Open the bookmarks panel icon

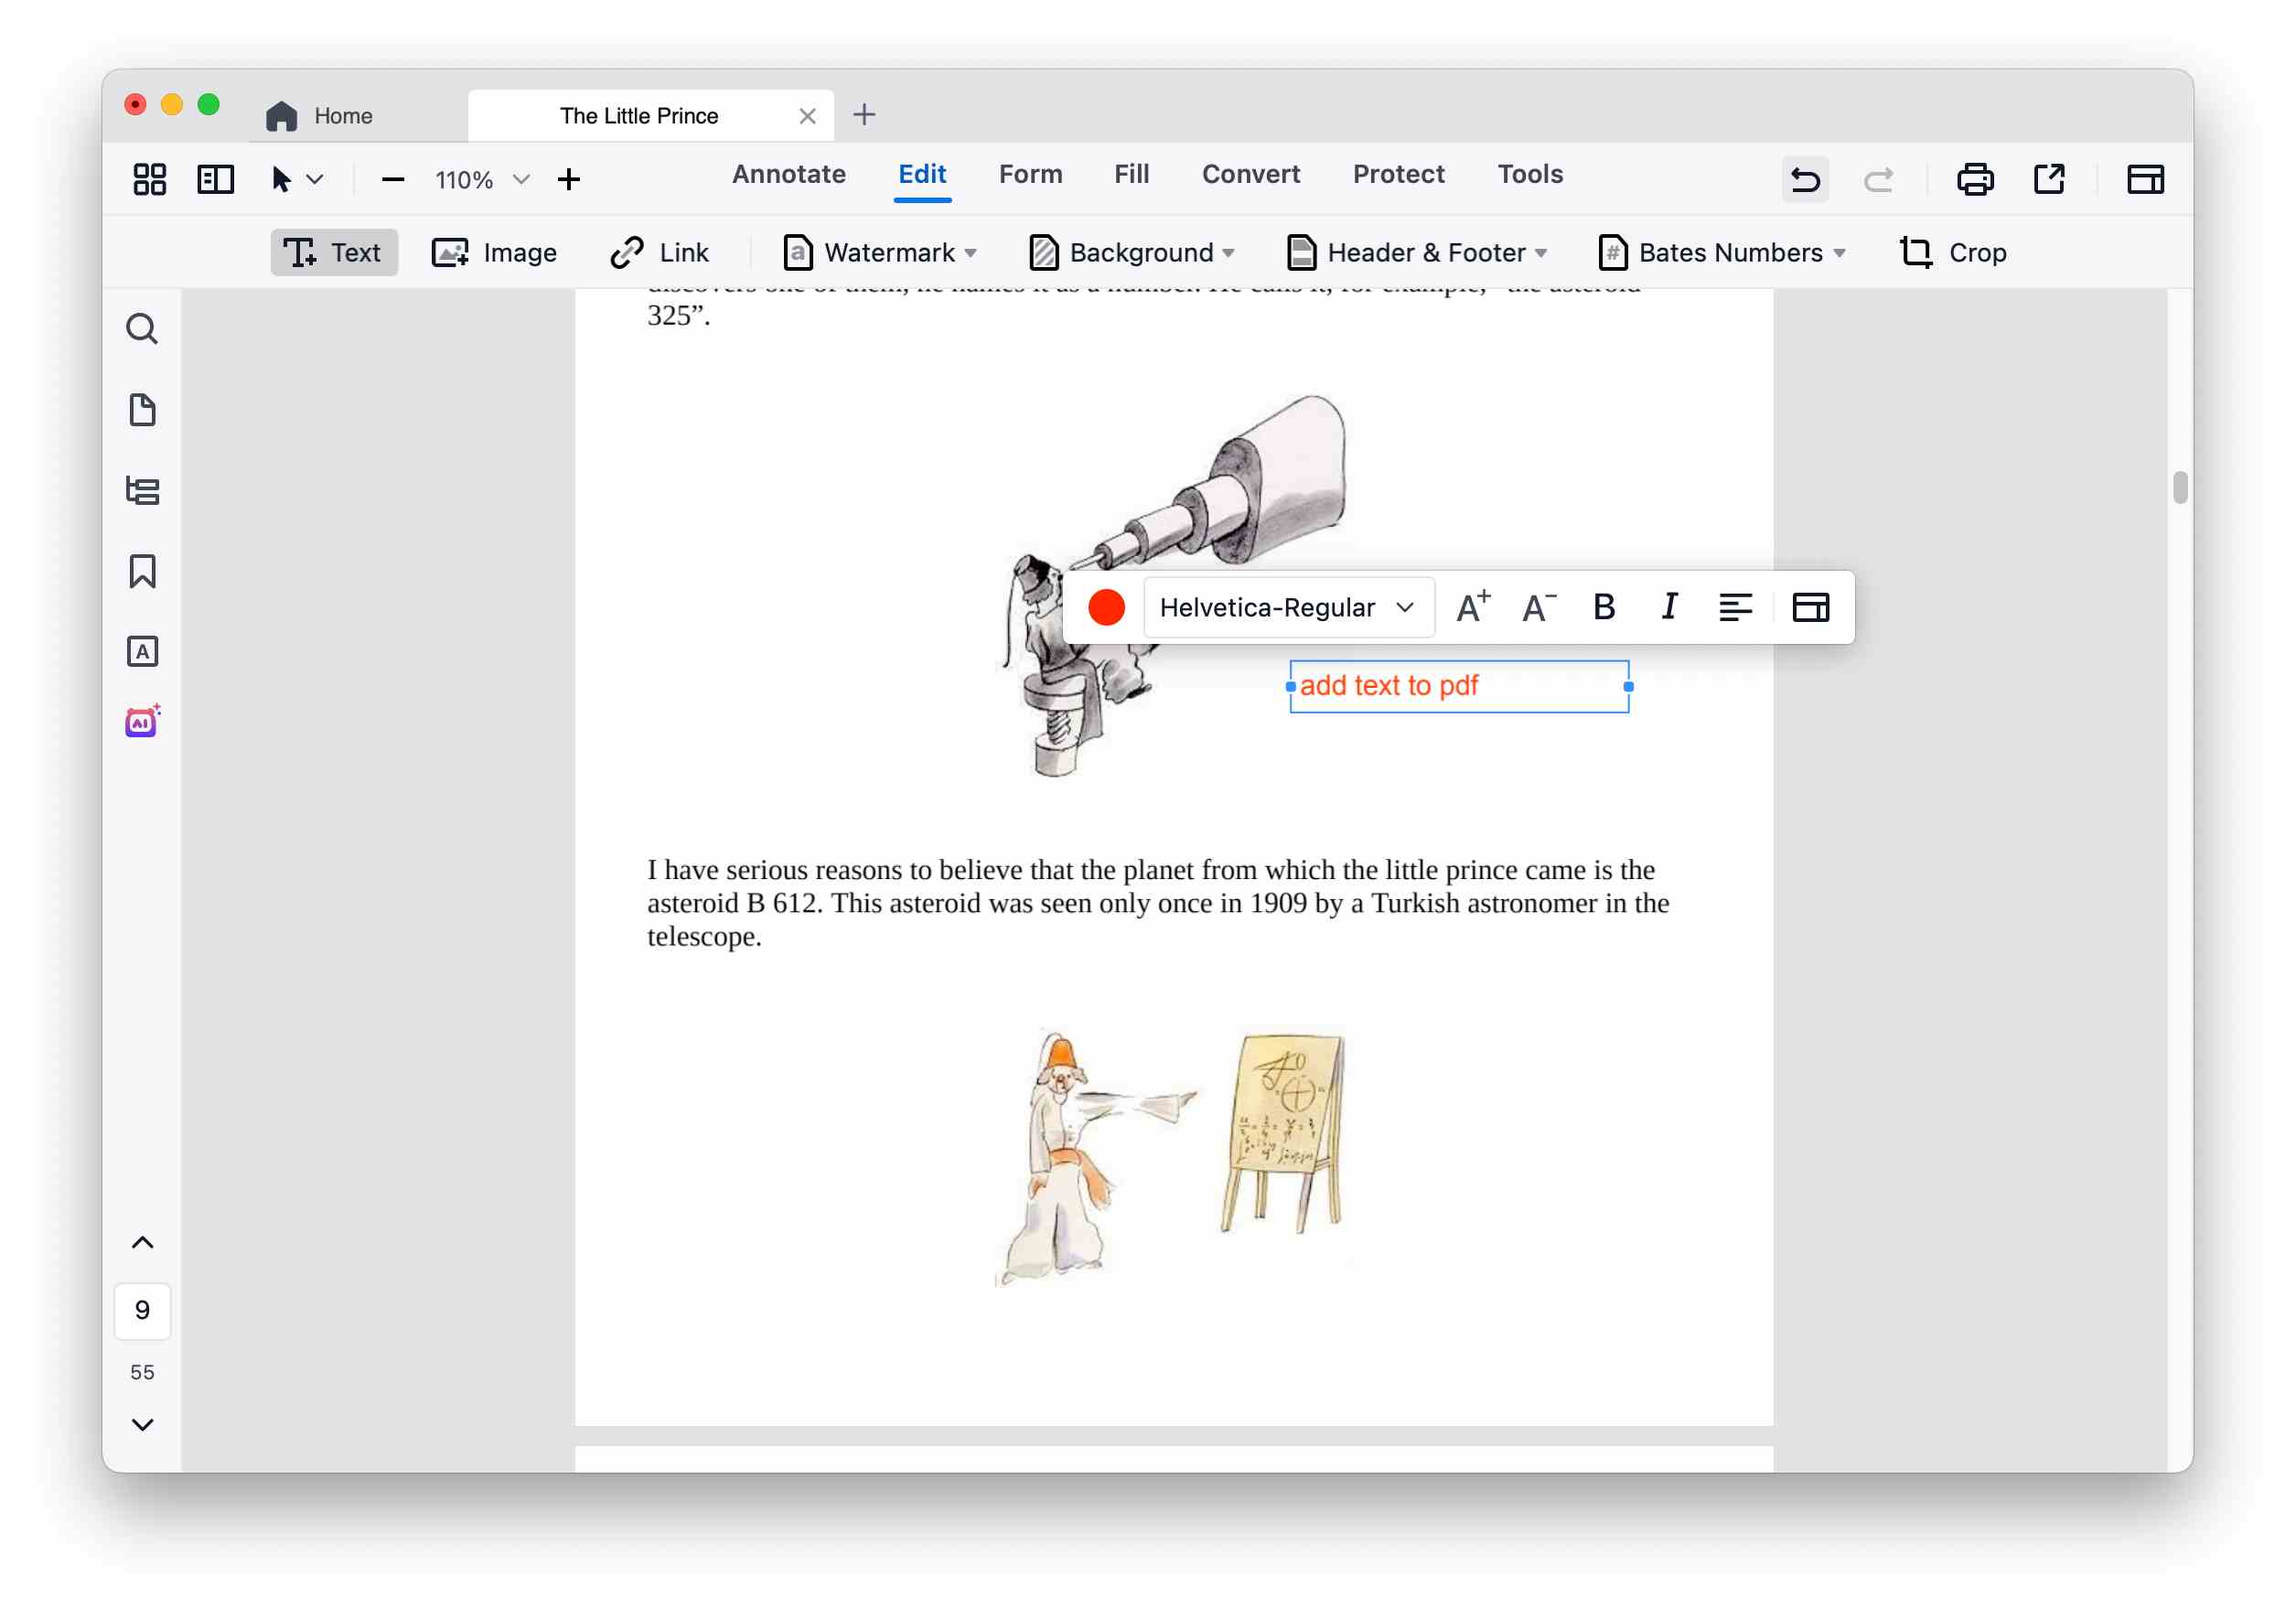pos(142,572)
